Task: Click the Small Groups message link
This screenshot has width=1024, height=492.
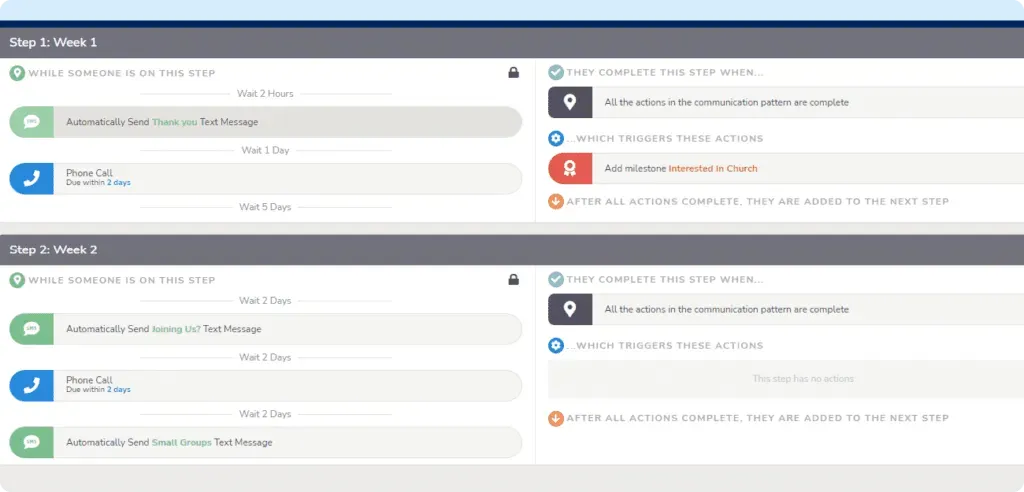Action: (x=181, y=442)
